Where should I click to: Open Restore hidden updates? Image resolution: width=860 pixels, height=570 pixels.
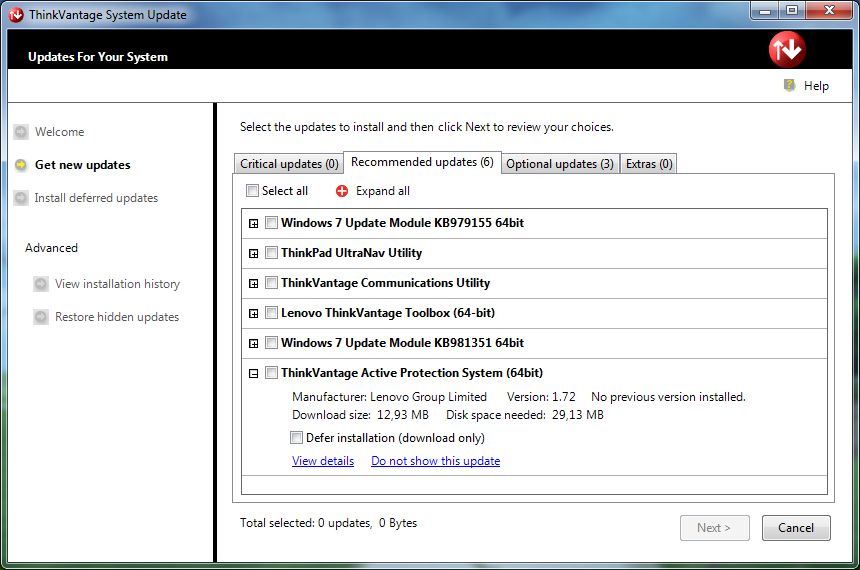pos(117,317)
